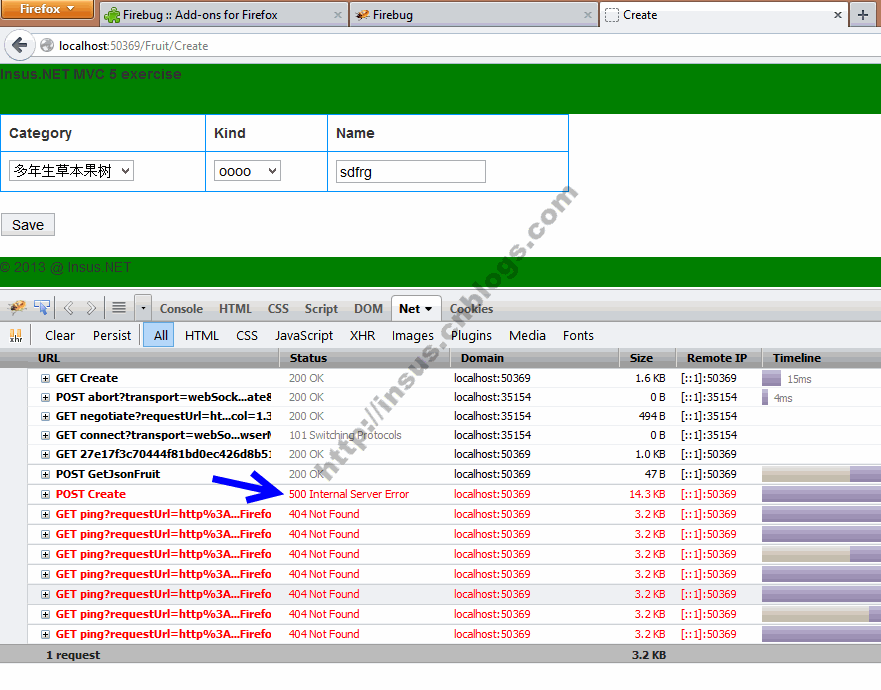The width and height of the screenshot is (881, 690).
Task: Open the CSS panel
Action: (278, 308)
